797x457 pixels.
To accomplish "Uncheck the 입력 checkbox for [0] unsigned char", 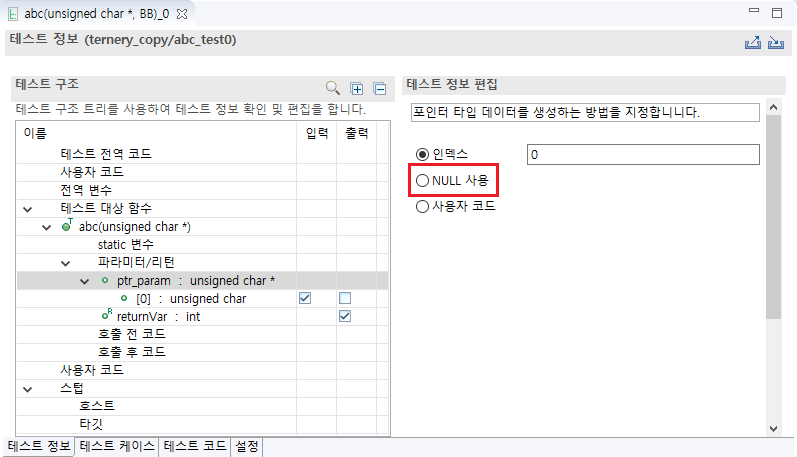I will pyautogui.click(x=305, y=299).
